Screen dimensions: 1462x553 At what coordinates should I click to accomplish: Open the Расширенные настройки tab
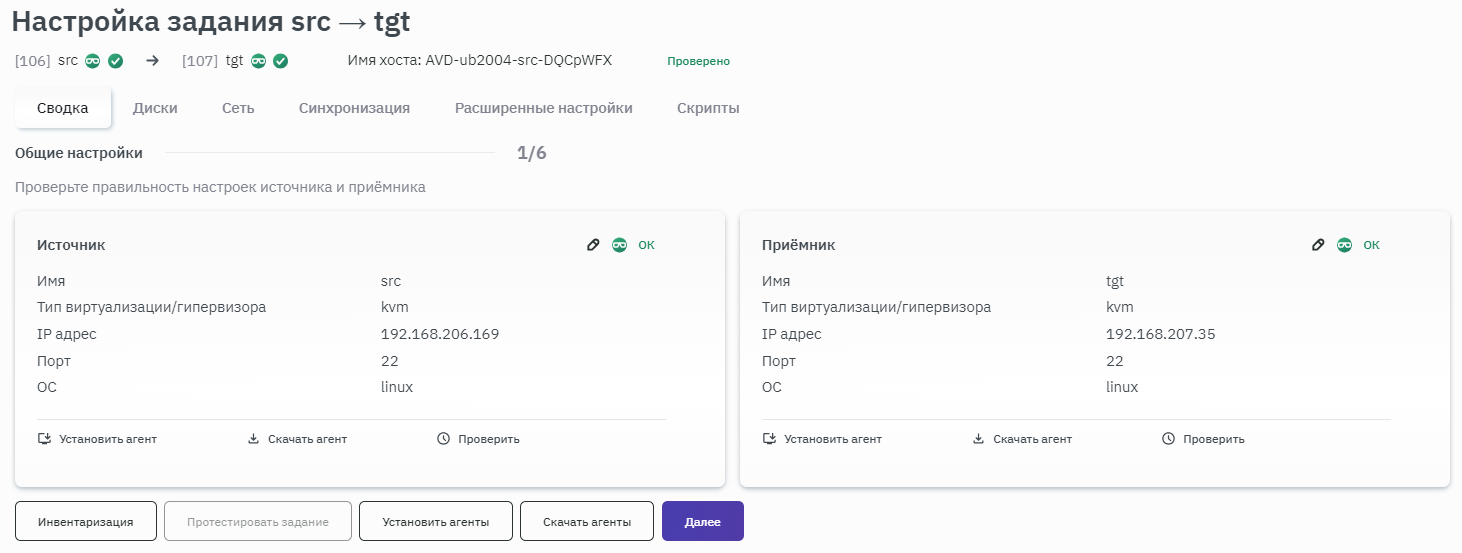543,108
